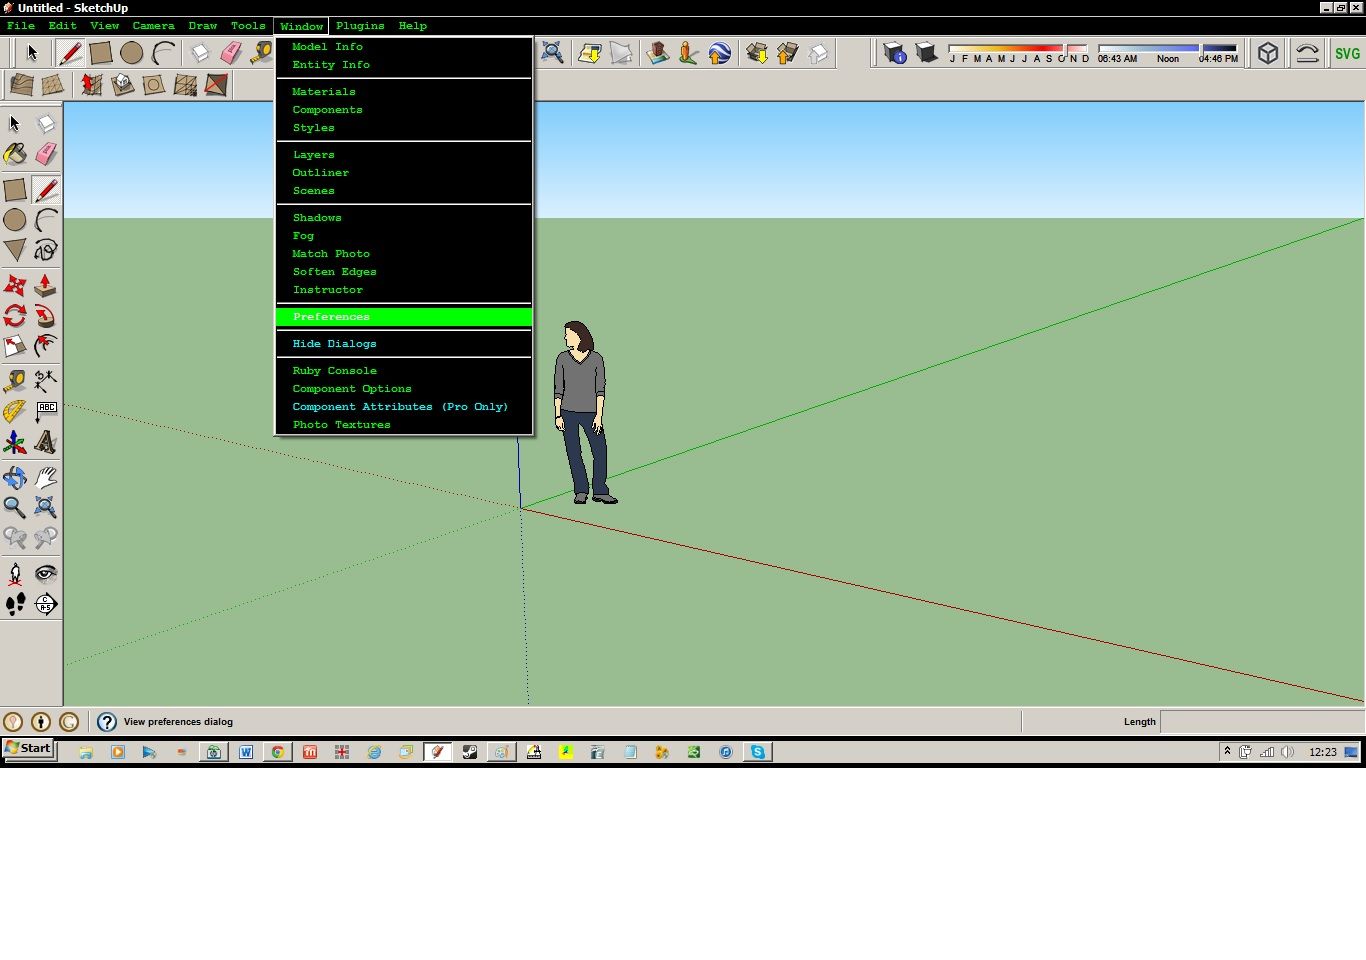Activate the Axes tool
Screen dimensions: 1366x960
15,442
